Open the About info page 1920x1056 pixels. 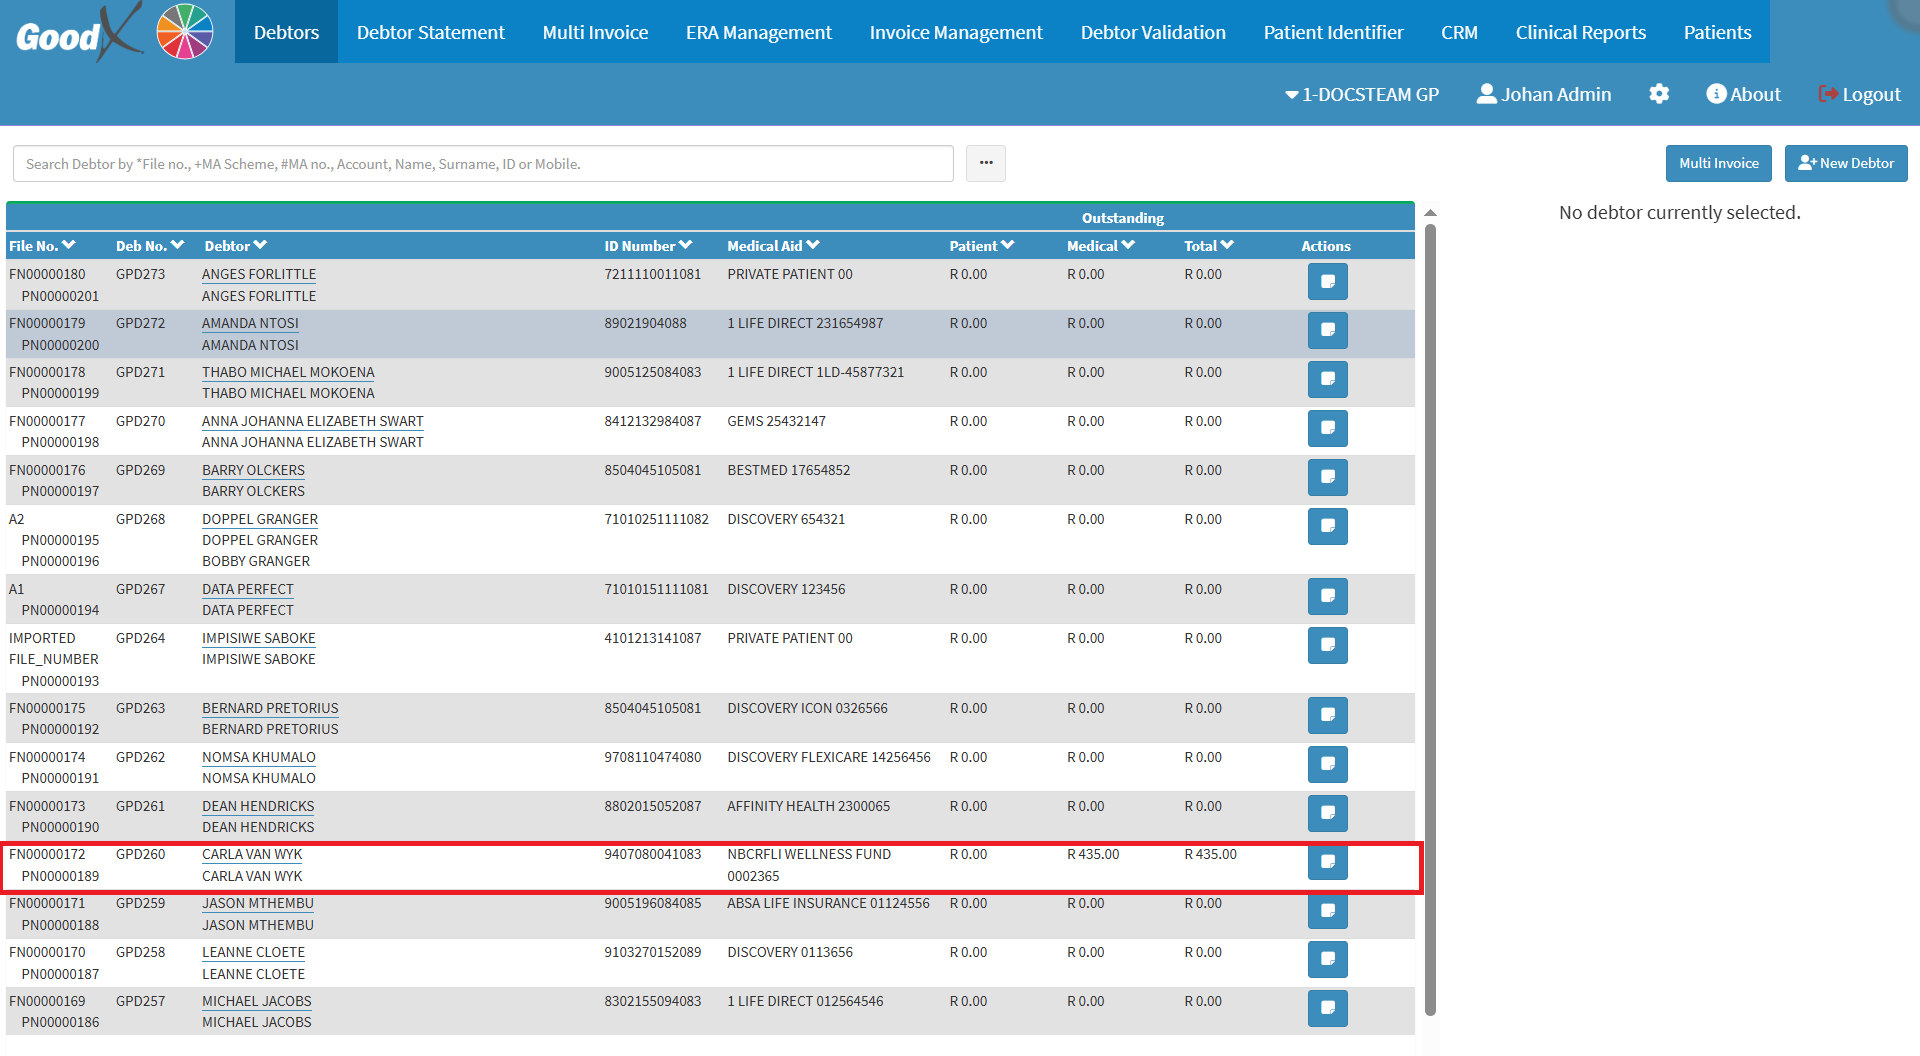click(x=1743, y=94)
